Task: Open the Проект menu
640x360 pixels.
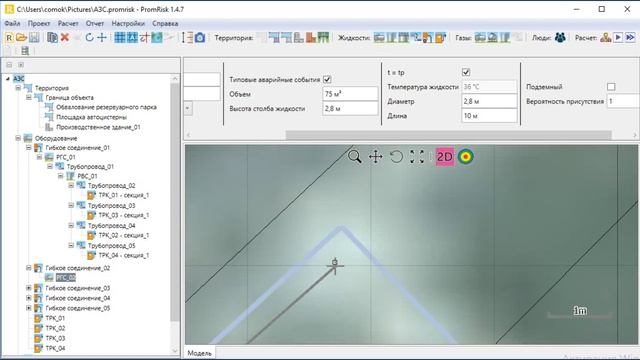Action: (39, 23)
